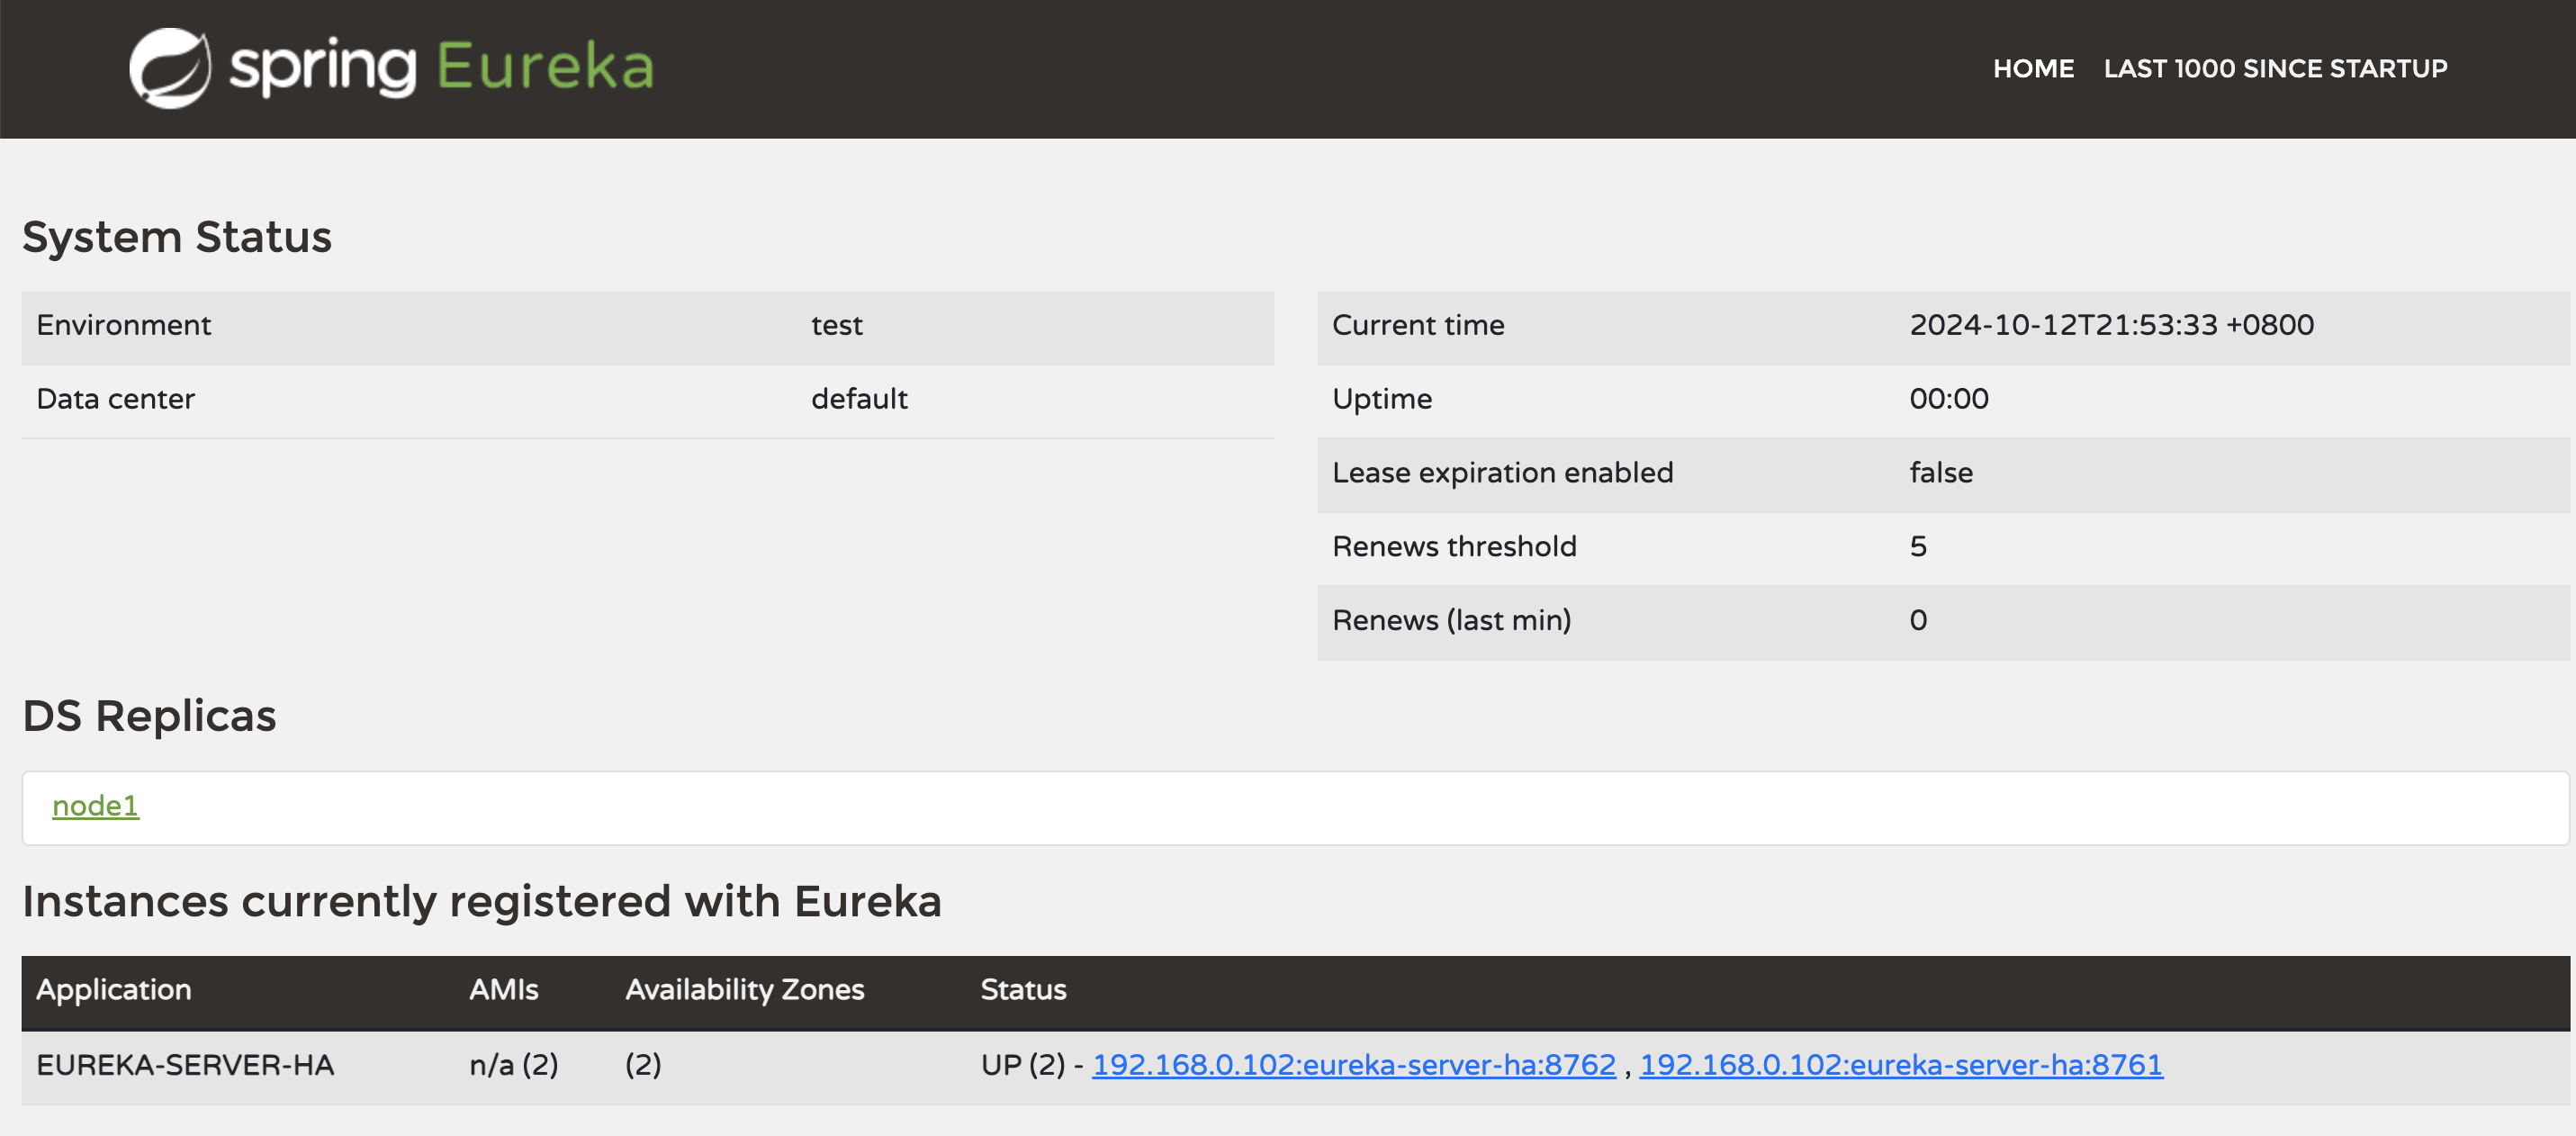Screen dimensions: 2576x1136
Task: Click the Uptime value 00:00
Action: coord(1948,399)
